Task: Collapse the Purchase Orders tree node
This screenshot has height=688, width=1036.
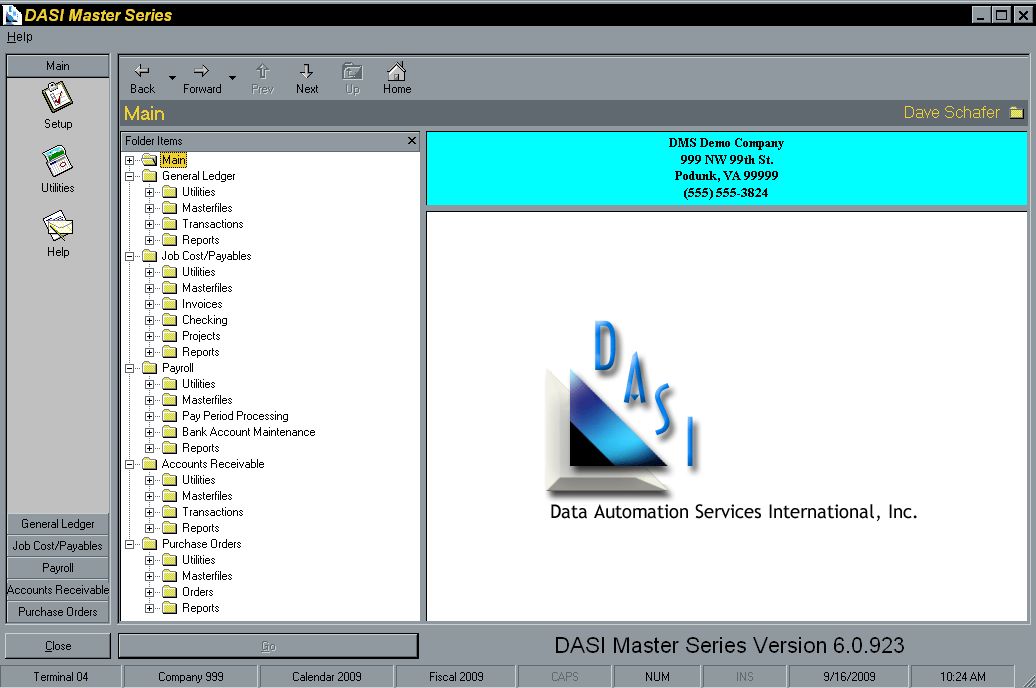Action: pos(130,545)
